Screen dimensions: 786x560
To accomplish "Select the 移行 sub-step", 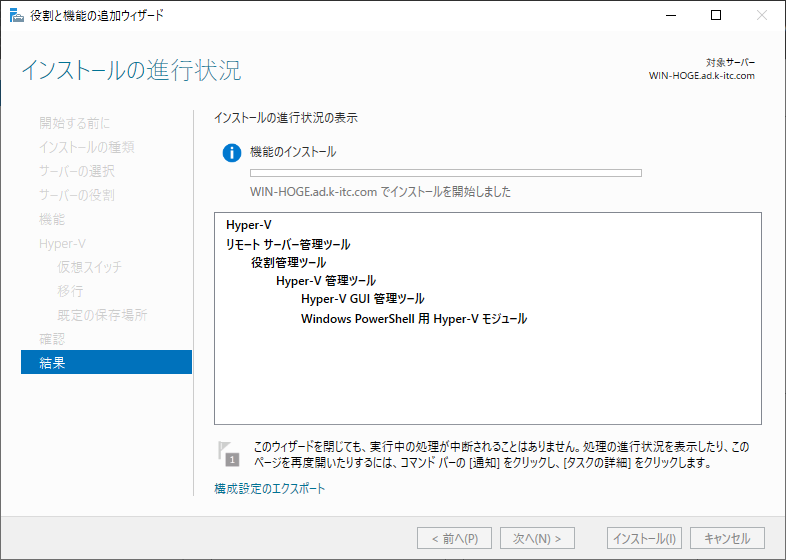I will click(x=70, y=291).
